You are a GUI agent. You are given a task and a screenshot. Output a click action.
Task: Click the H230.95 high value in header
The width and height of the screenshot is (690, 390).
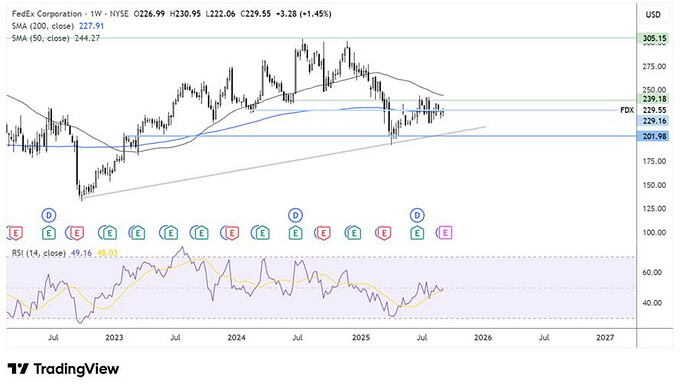pos(185,14)
